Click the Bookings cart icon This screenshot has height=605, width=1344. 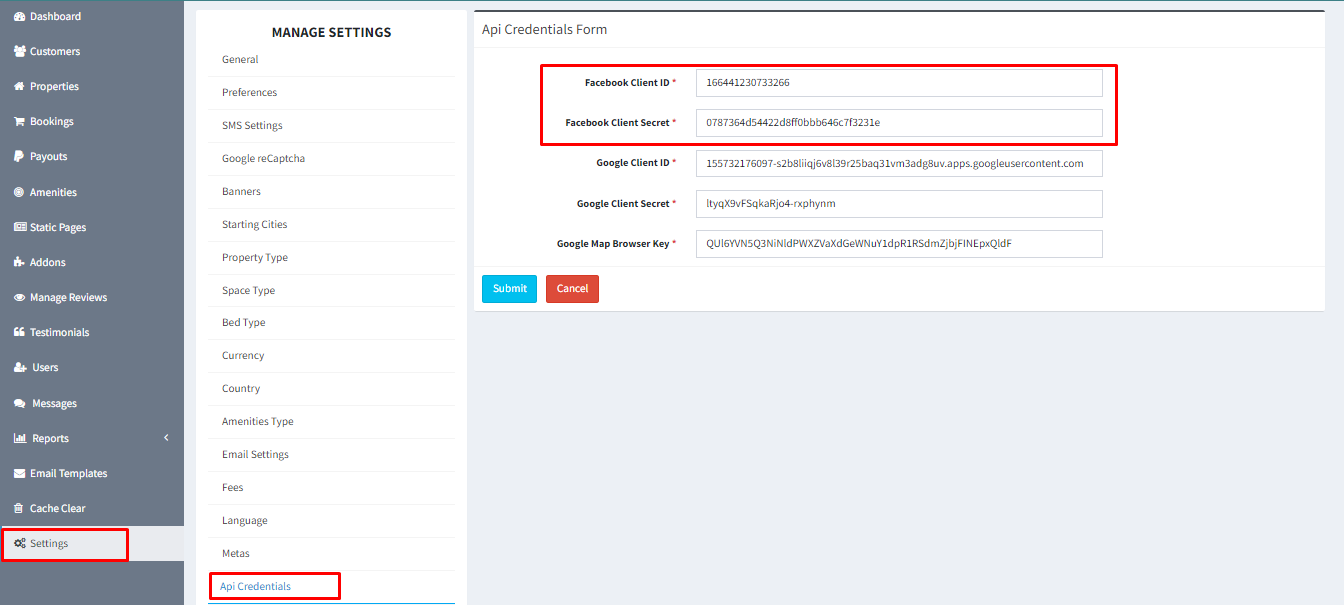19,122
